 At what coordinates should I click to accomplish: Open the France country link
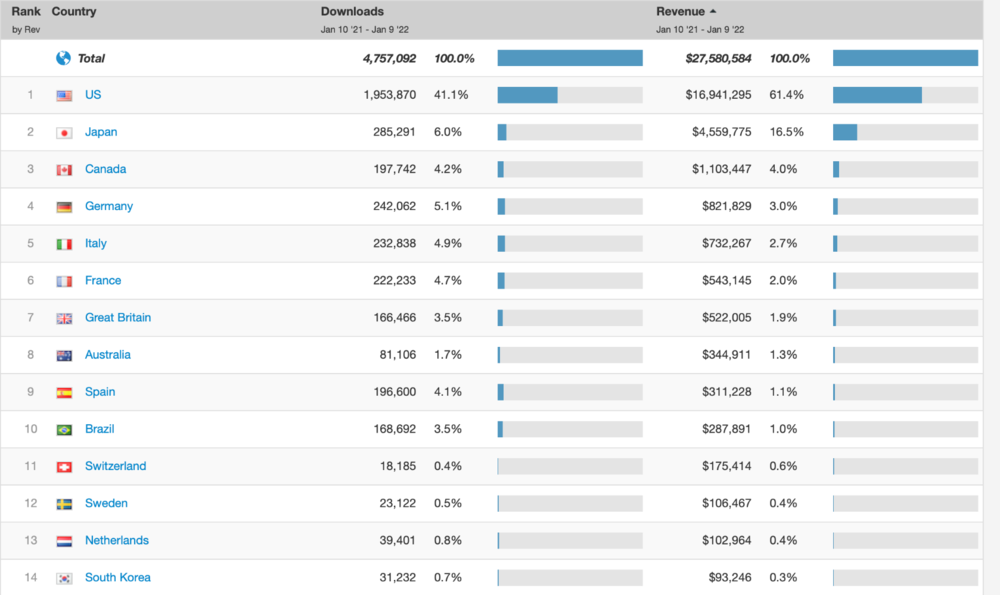coord(103,280)
